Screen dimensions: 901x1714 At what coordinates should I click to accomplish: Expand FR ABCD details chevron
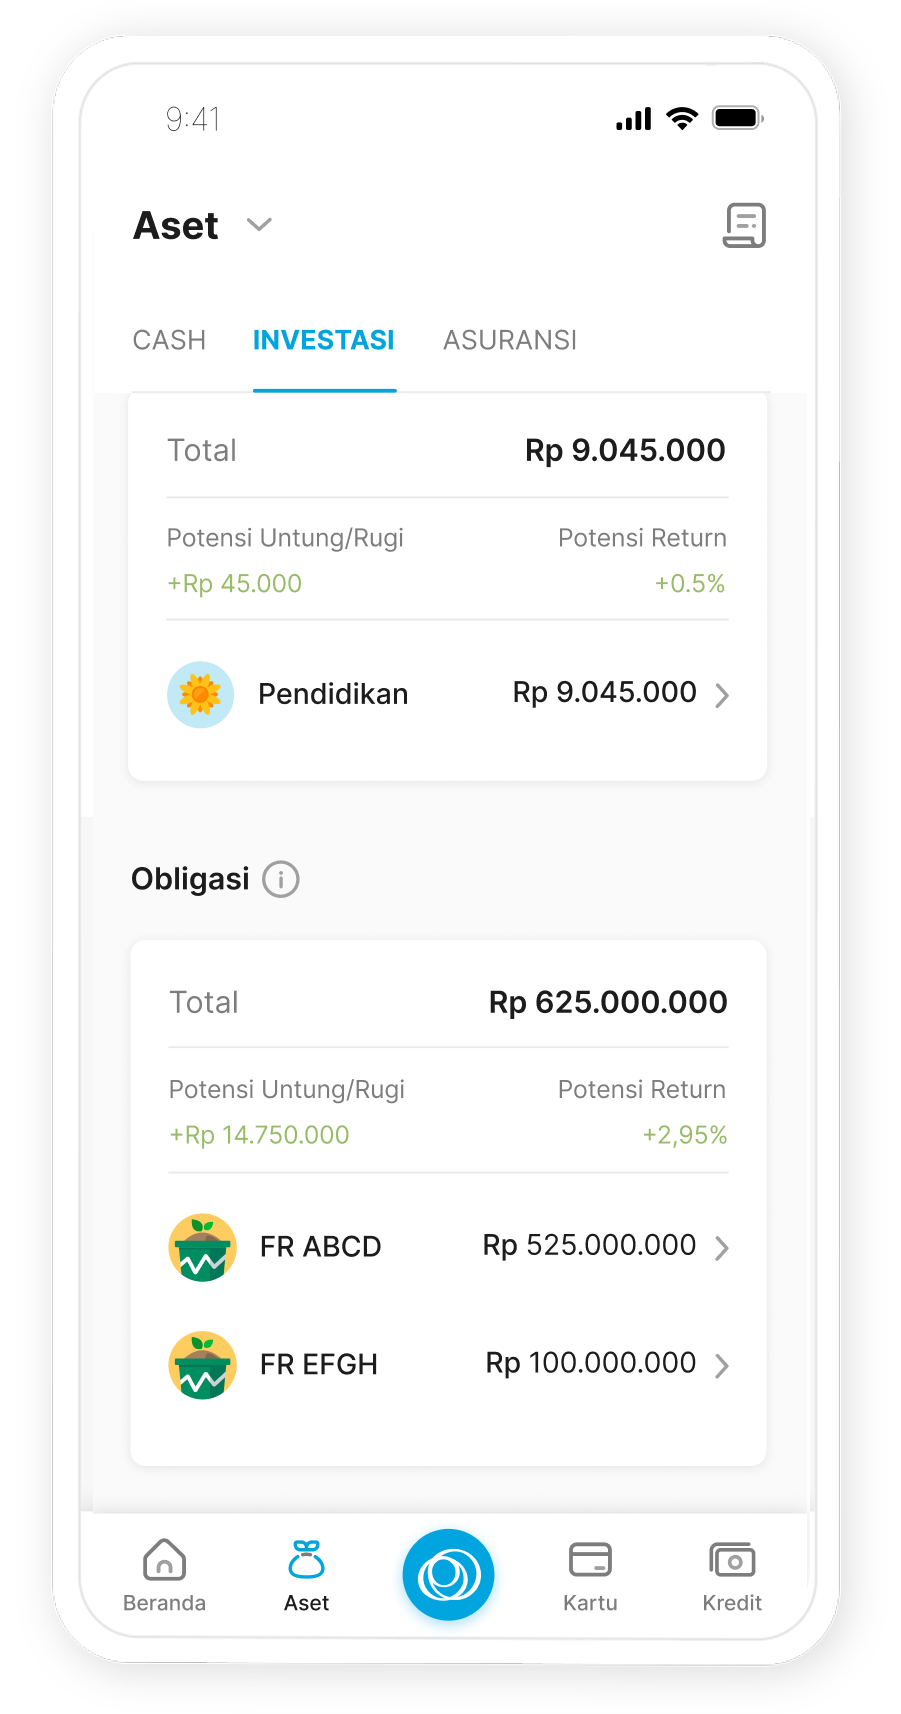722,1248
